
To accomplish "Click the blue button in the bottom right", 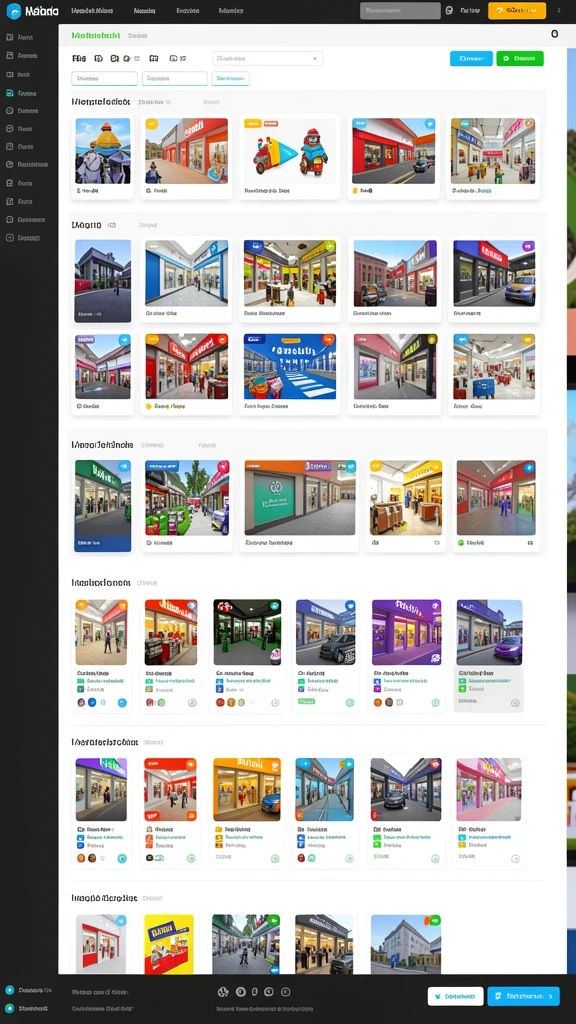I will point(523,996).
